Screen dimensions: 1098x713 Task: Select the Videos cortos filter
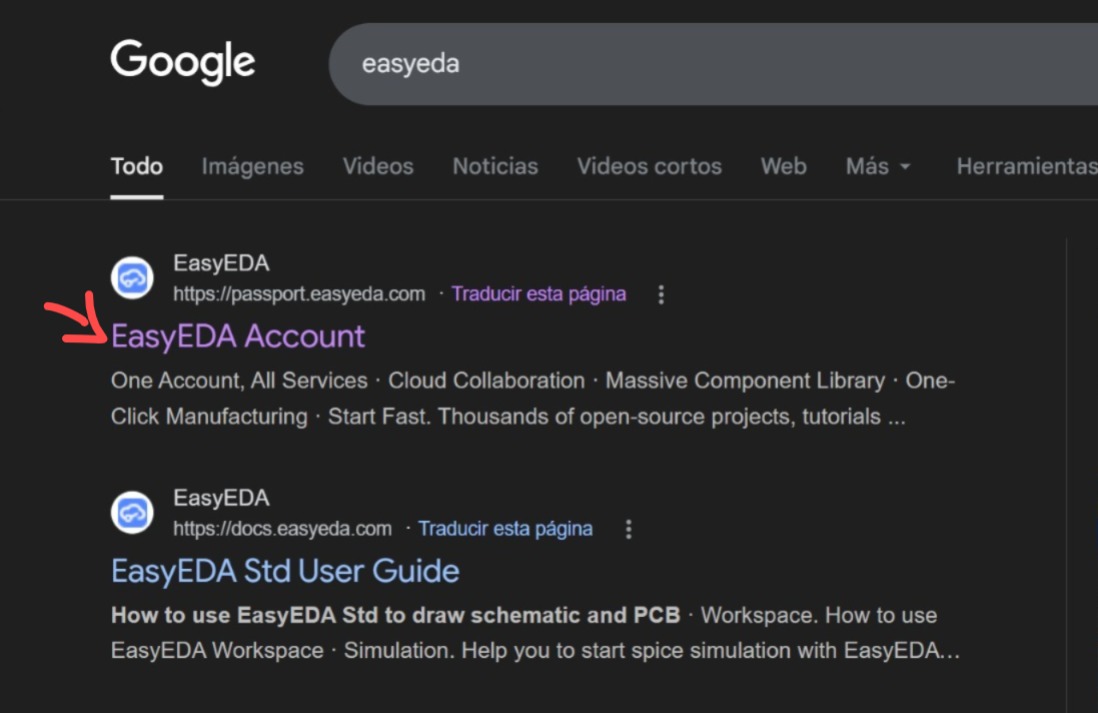(x=648, y=166)
